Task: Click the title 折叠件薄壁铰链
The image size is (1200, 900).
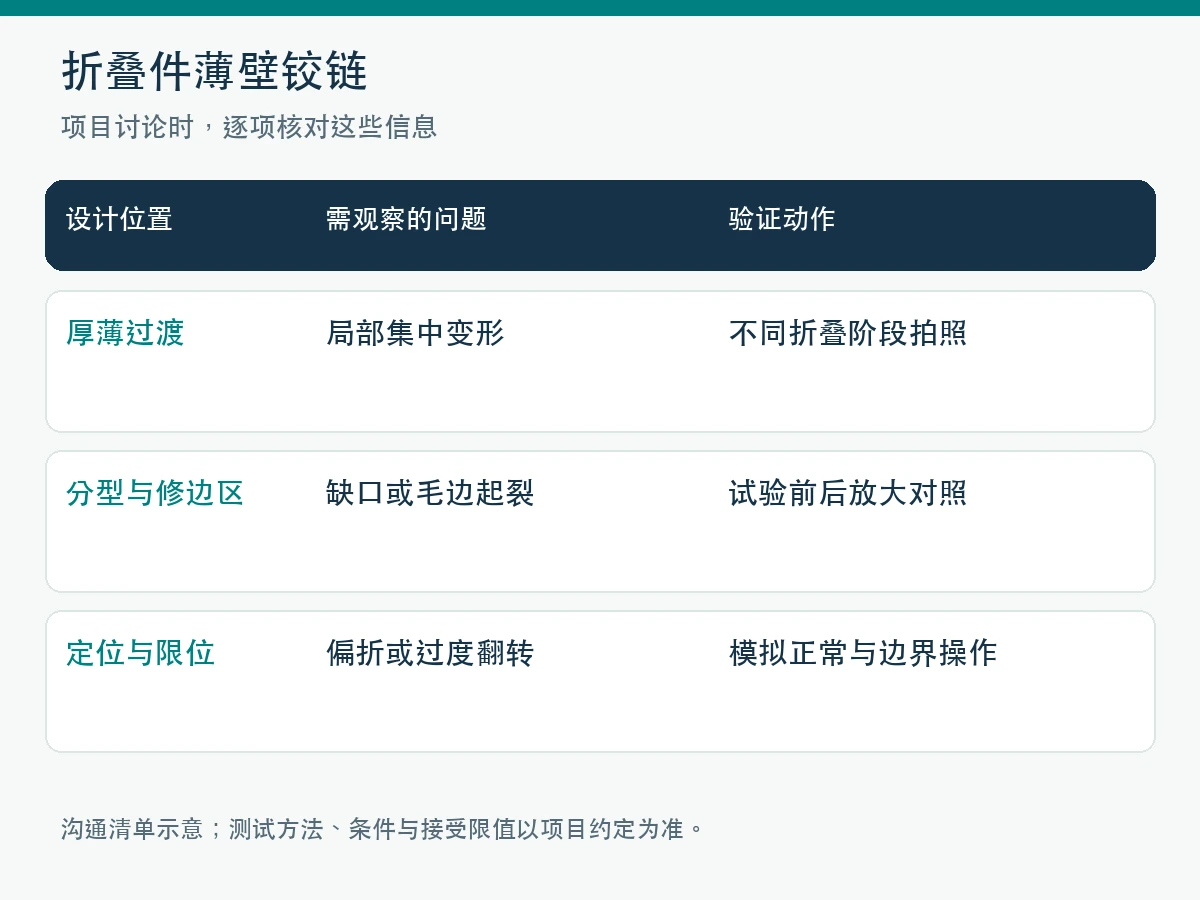Action: [215, 72]
